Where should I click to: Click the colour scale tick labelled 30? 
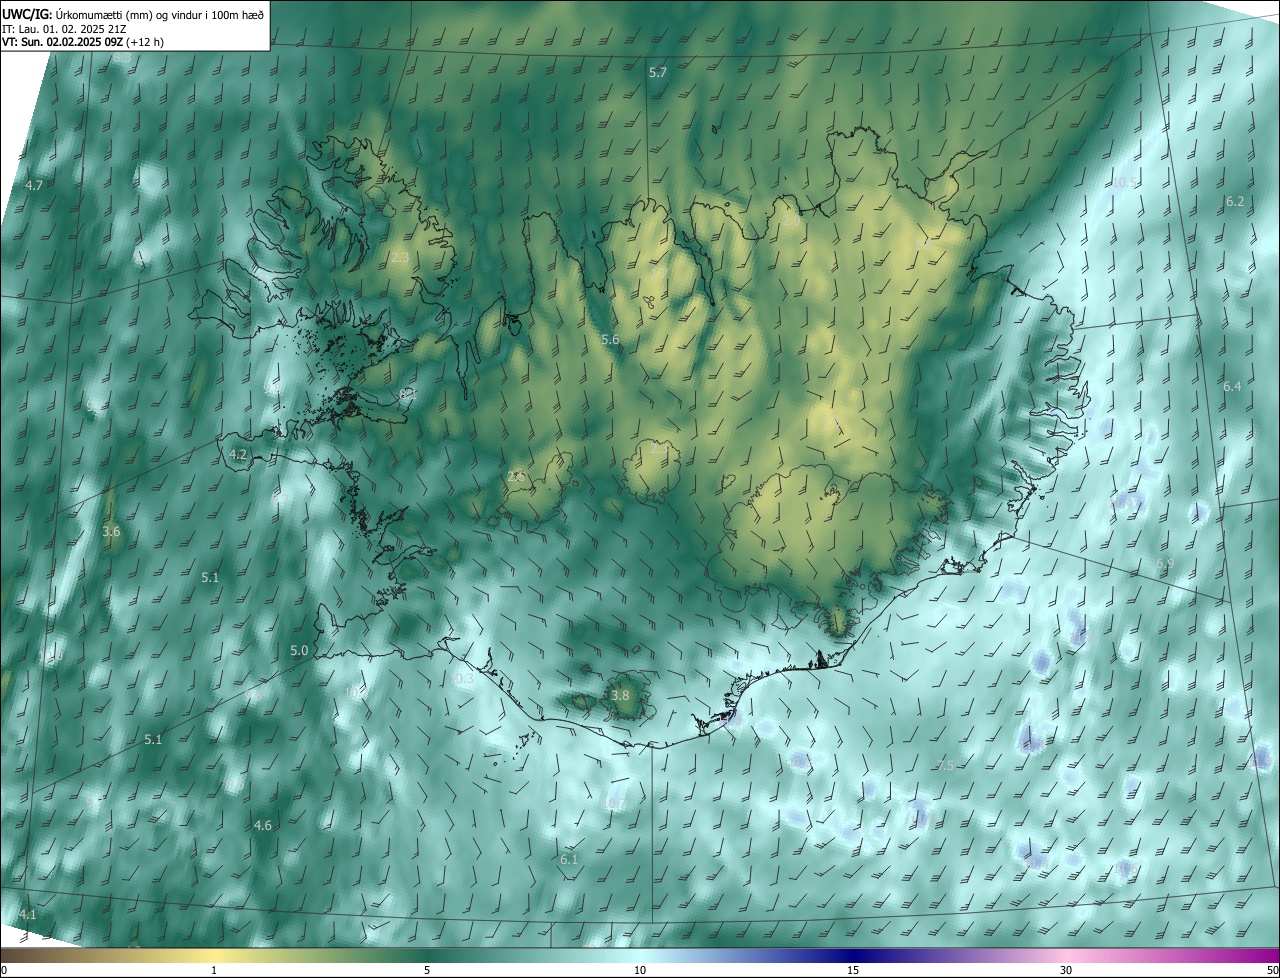click(x=1066, y=970)
